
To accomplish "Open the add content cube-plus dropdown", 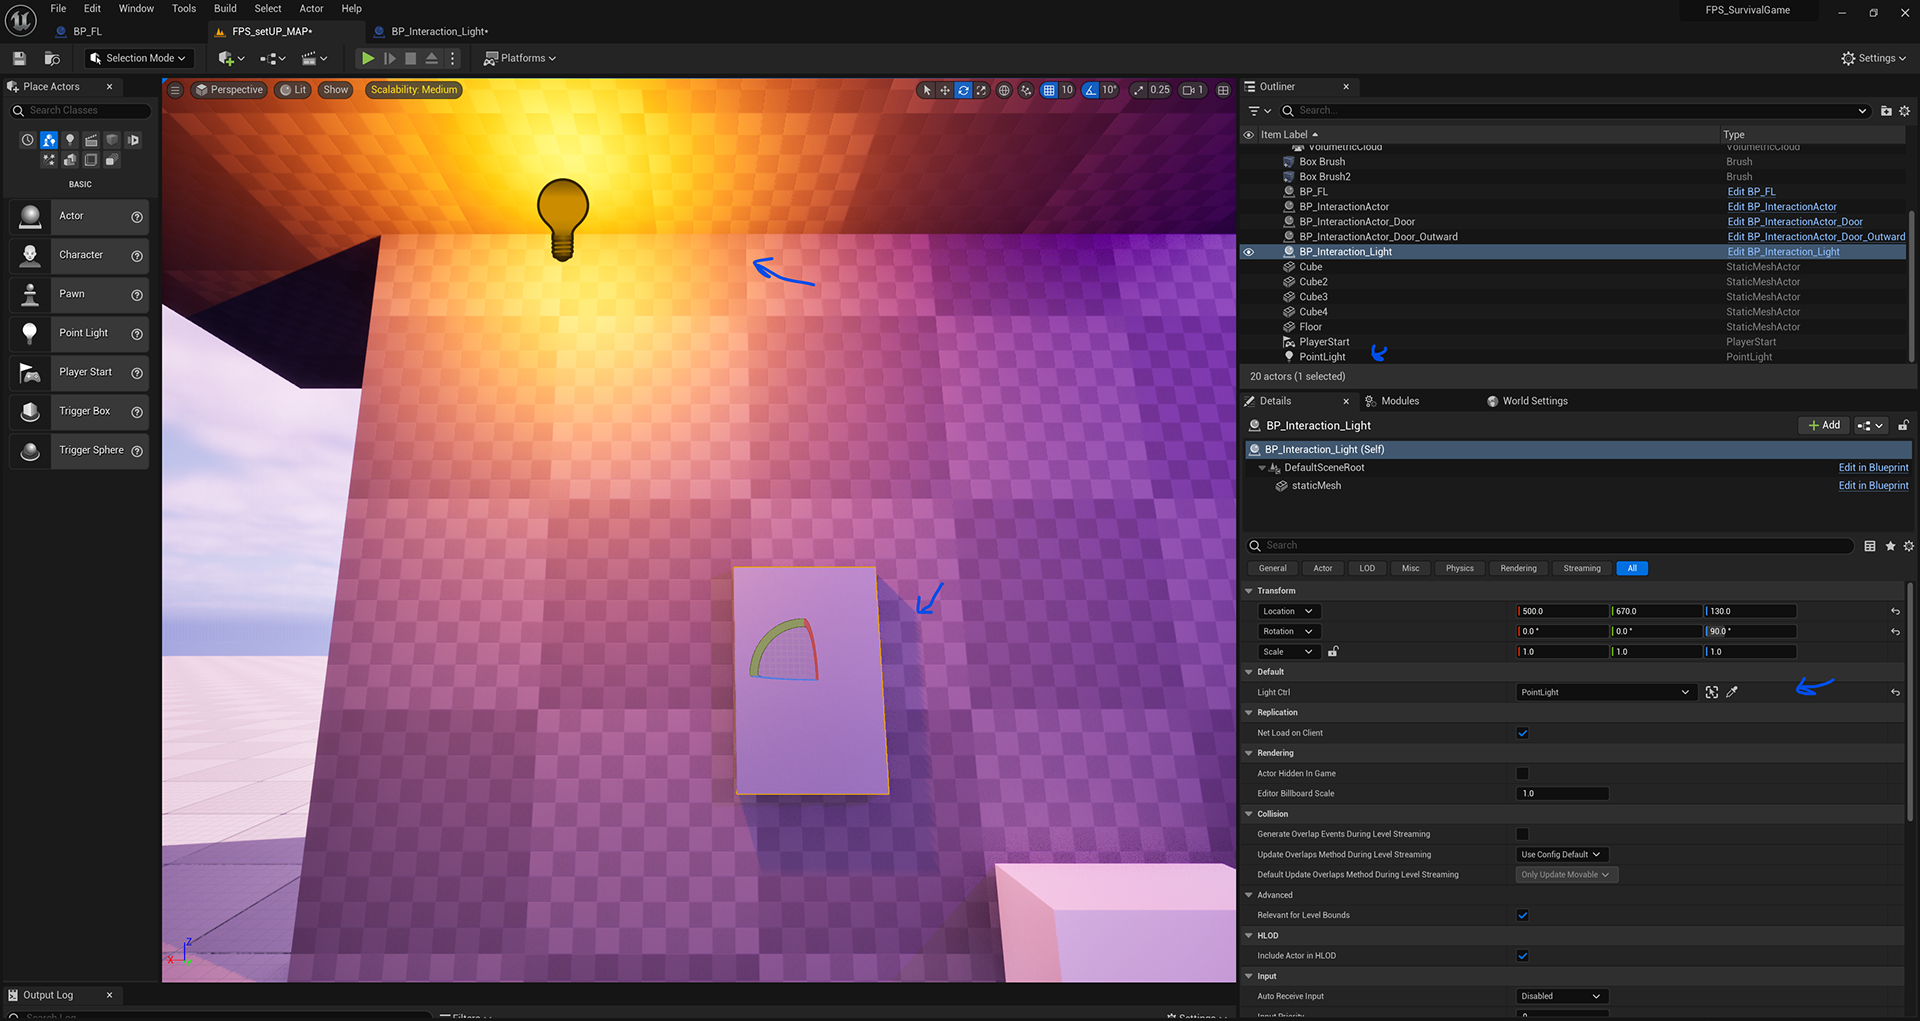I will point(231,58).
